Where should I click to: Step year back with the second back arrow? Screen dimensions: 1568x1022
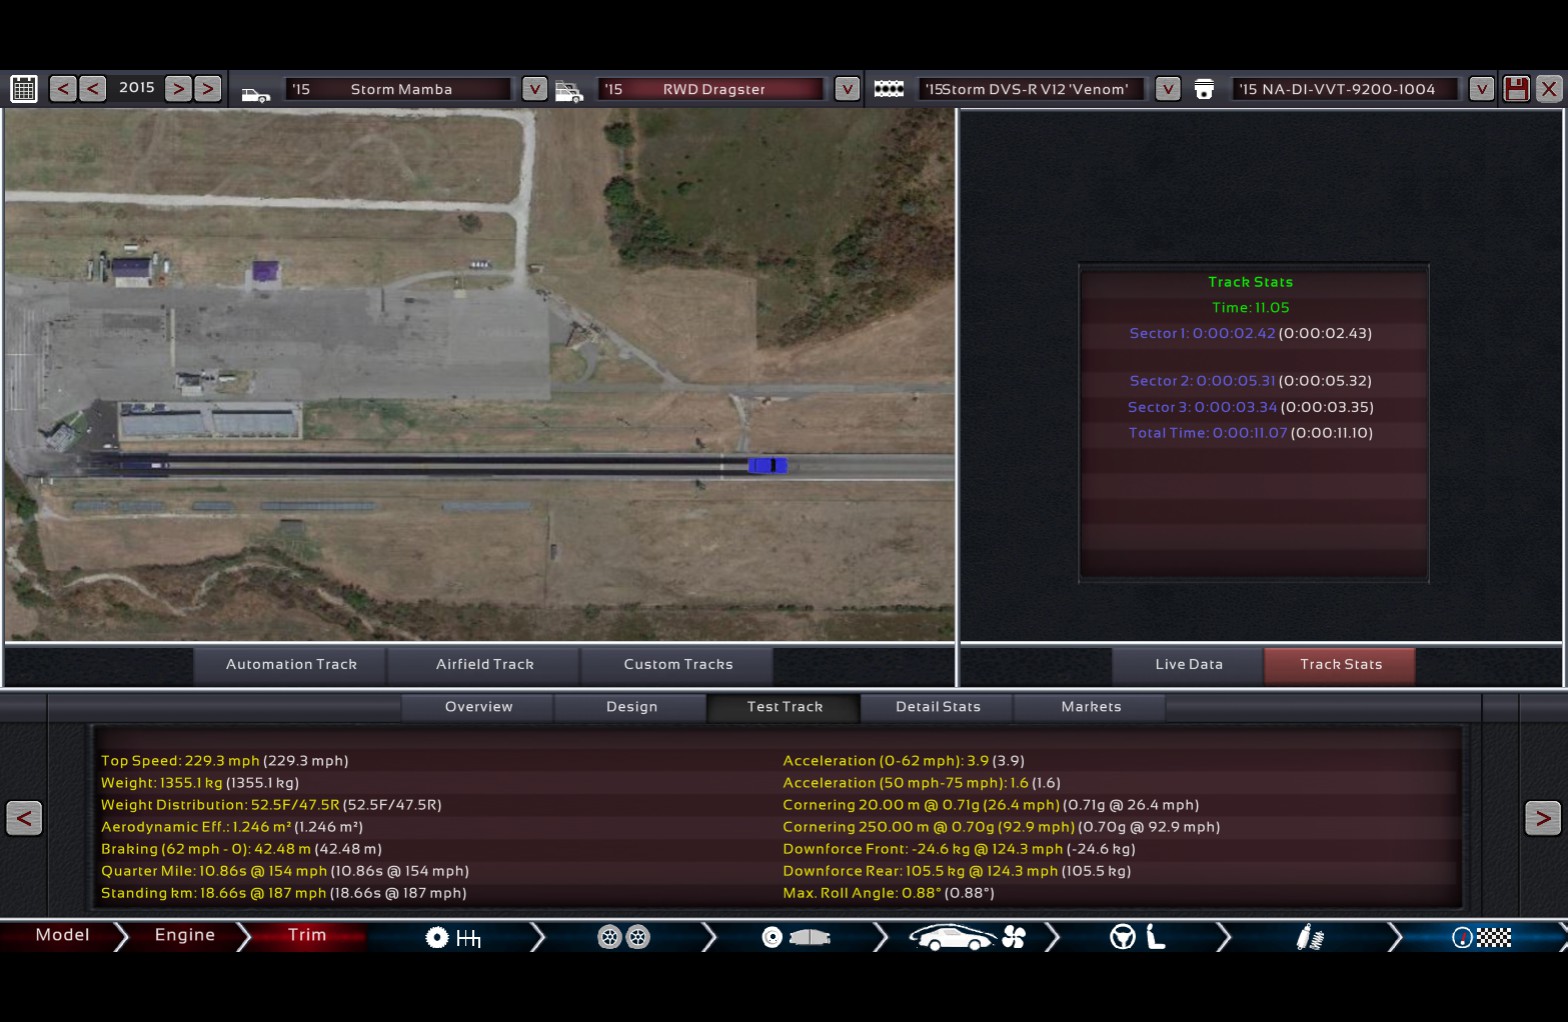(93, 89)
